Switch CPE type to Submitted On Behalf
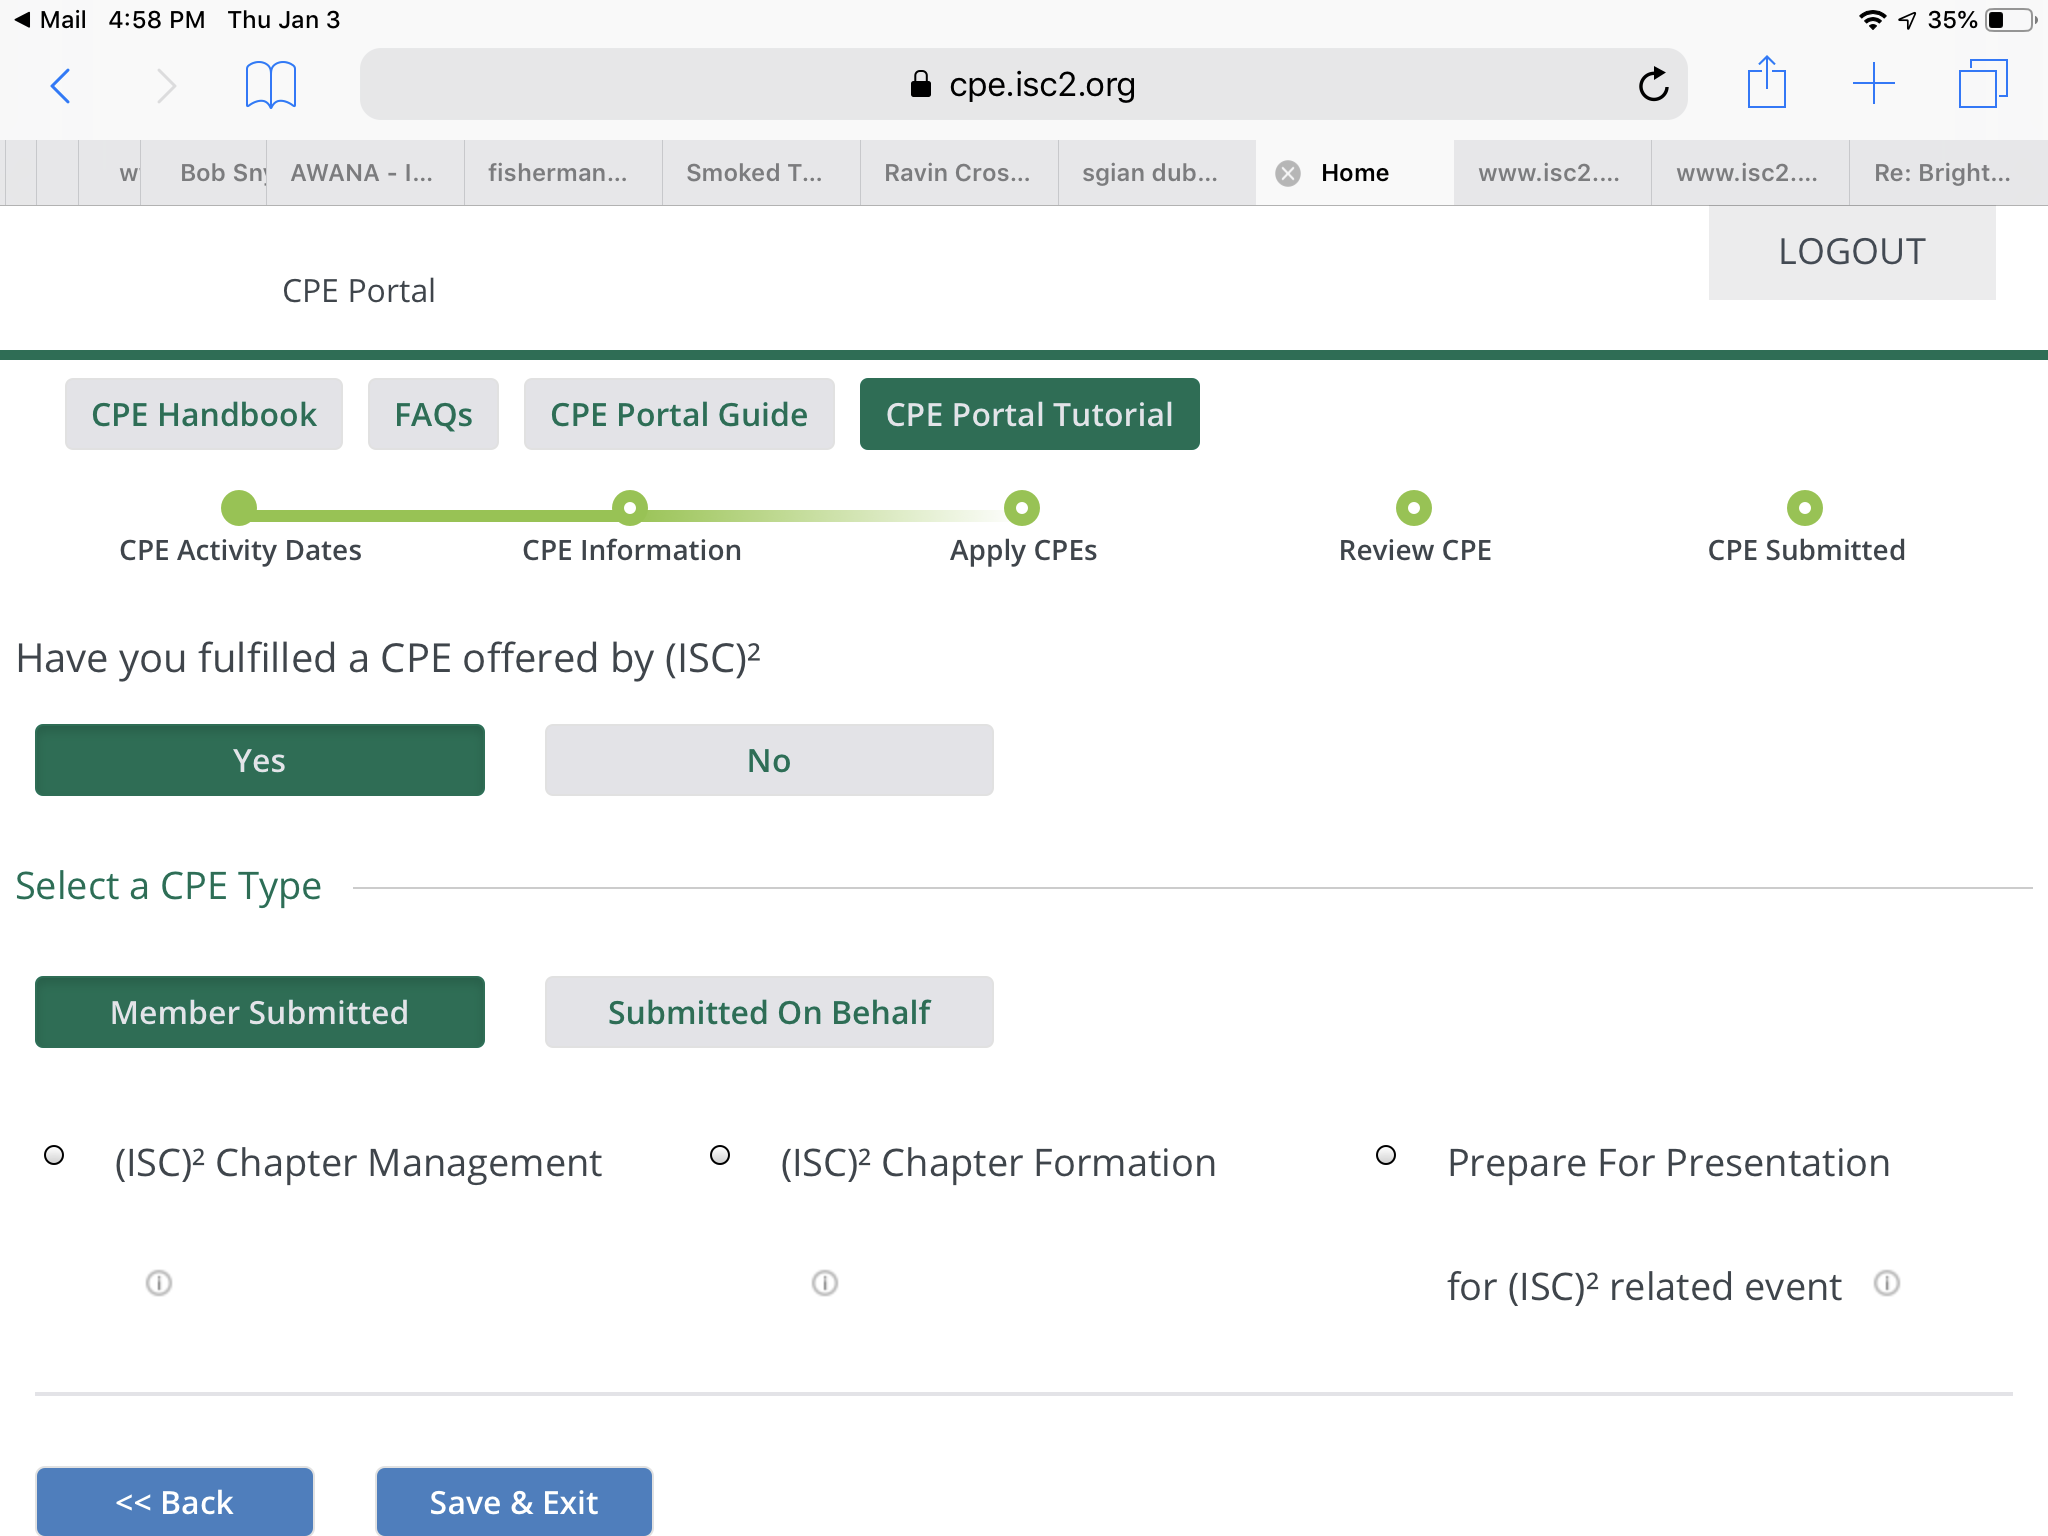Image resolution: width=2048 pixels, height=1536 pixels. pyautogui.click(x=768, y=1011)
